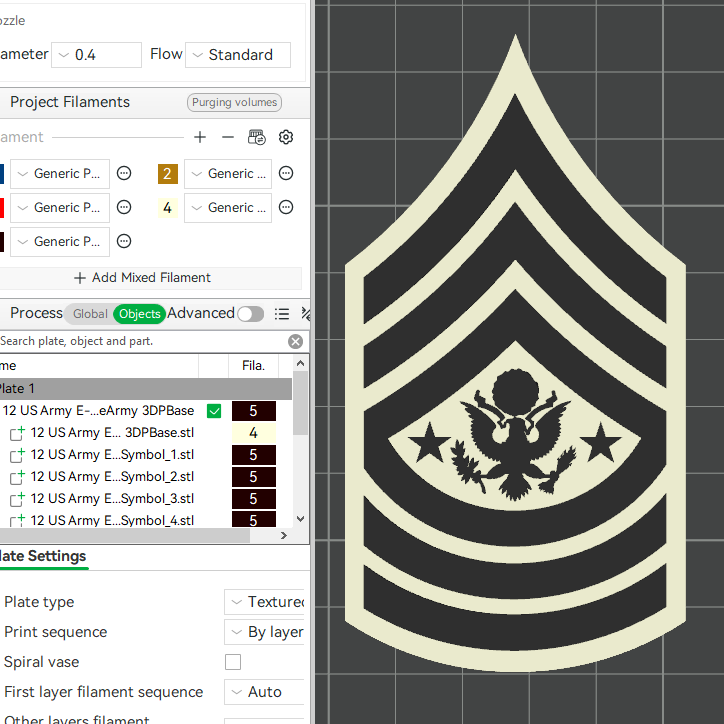Open dark filament Generic P... dropdown
The width and height of the screenshot is (724, 724).
pos(60,241)
